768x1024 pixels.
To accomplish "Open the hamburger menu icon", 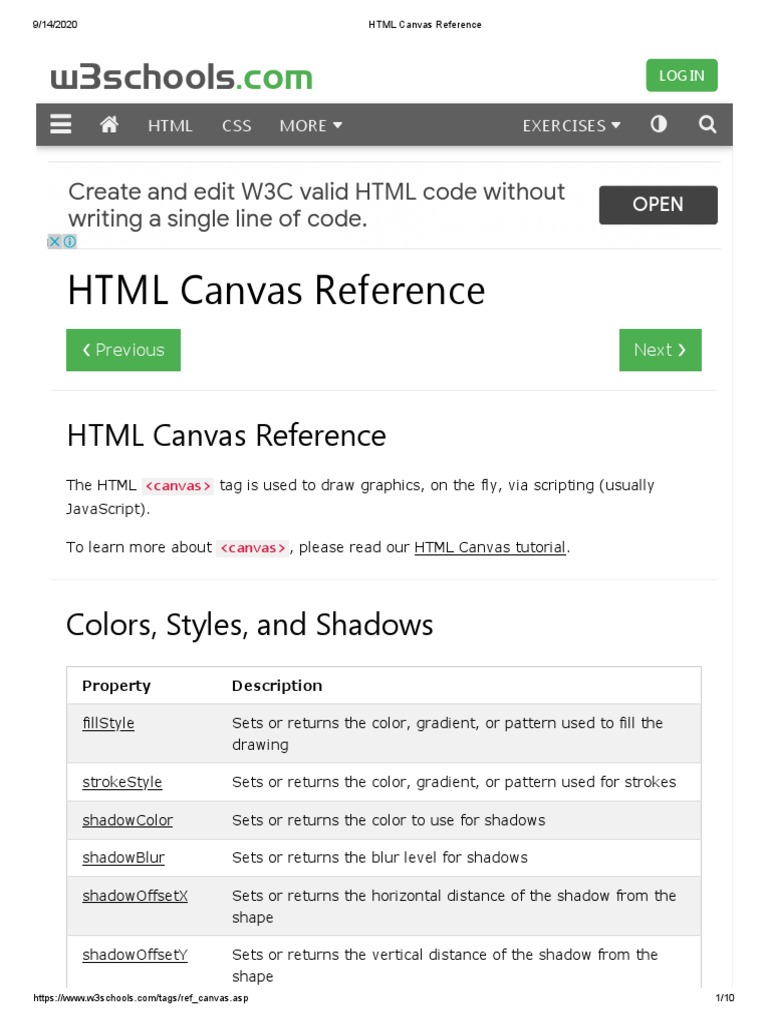I will coord(61,125).
